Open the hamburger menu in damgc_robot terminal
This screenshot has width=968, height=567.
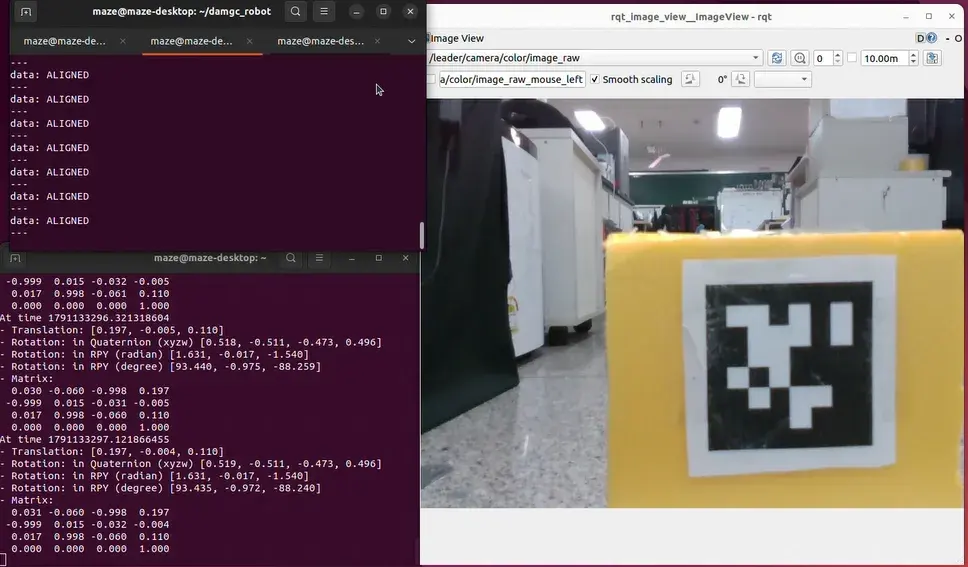[323, 12]
